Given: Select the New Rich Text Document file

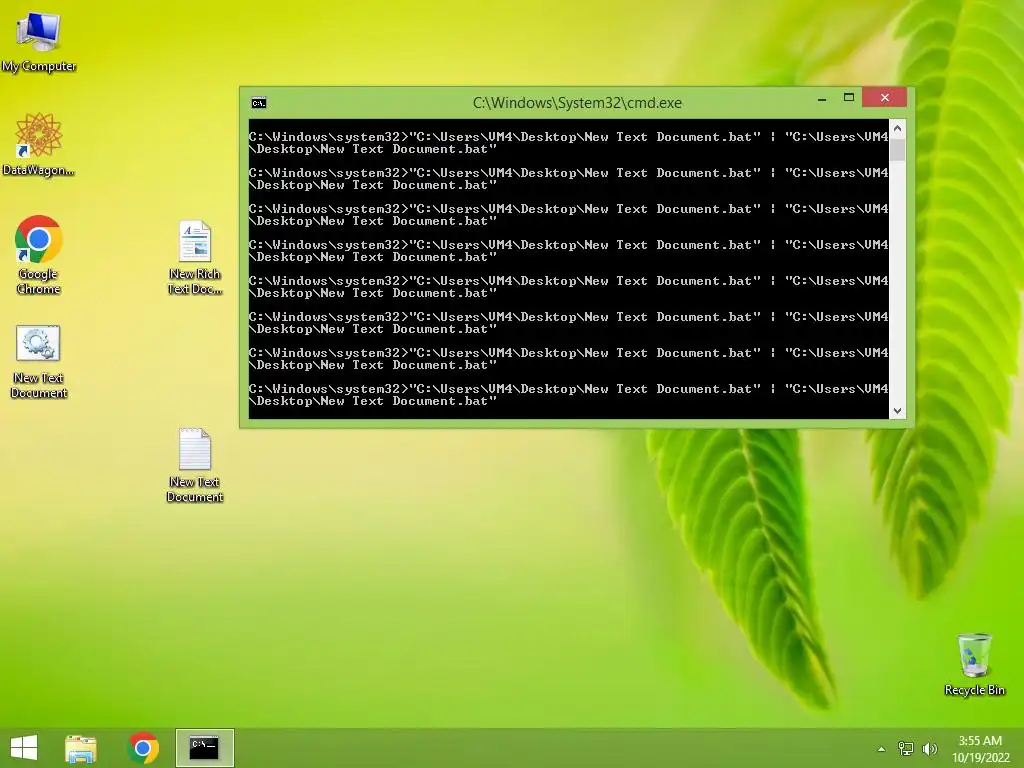Looking at the screenshot, I should [195, 257].
